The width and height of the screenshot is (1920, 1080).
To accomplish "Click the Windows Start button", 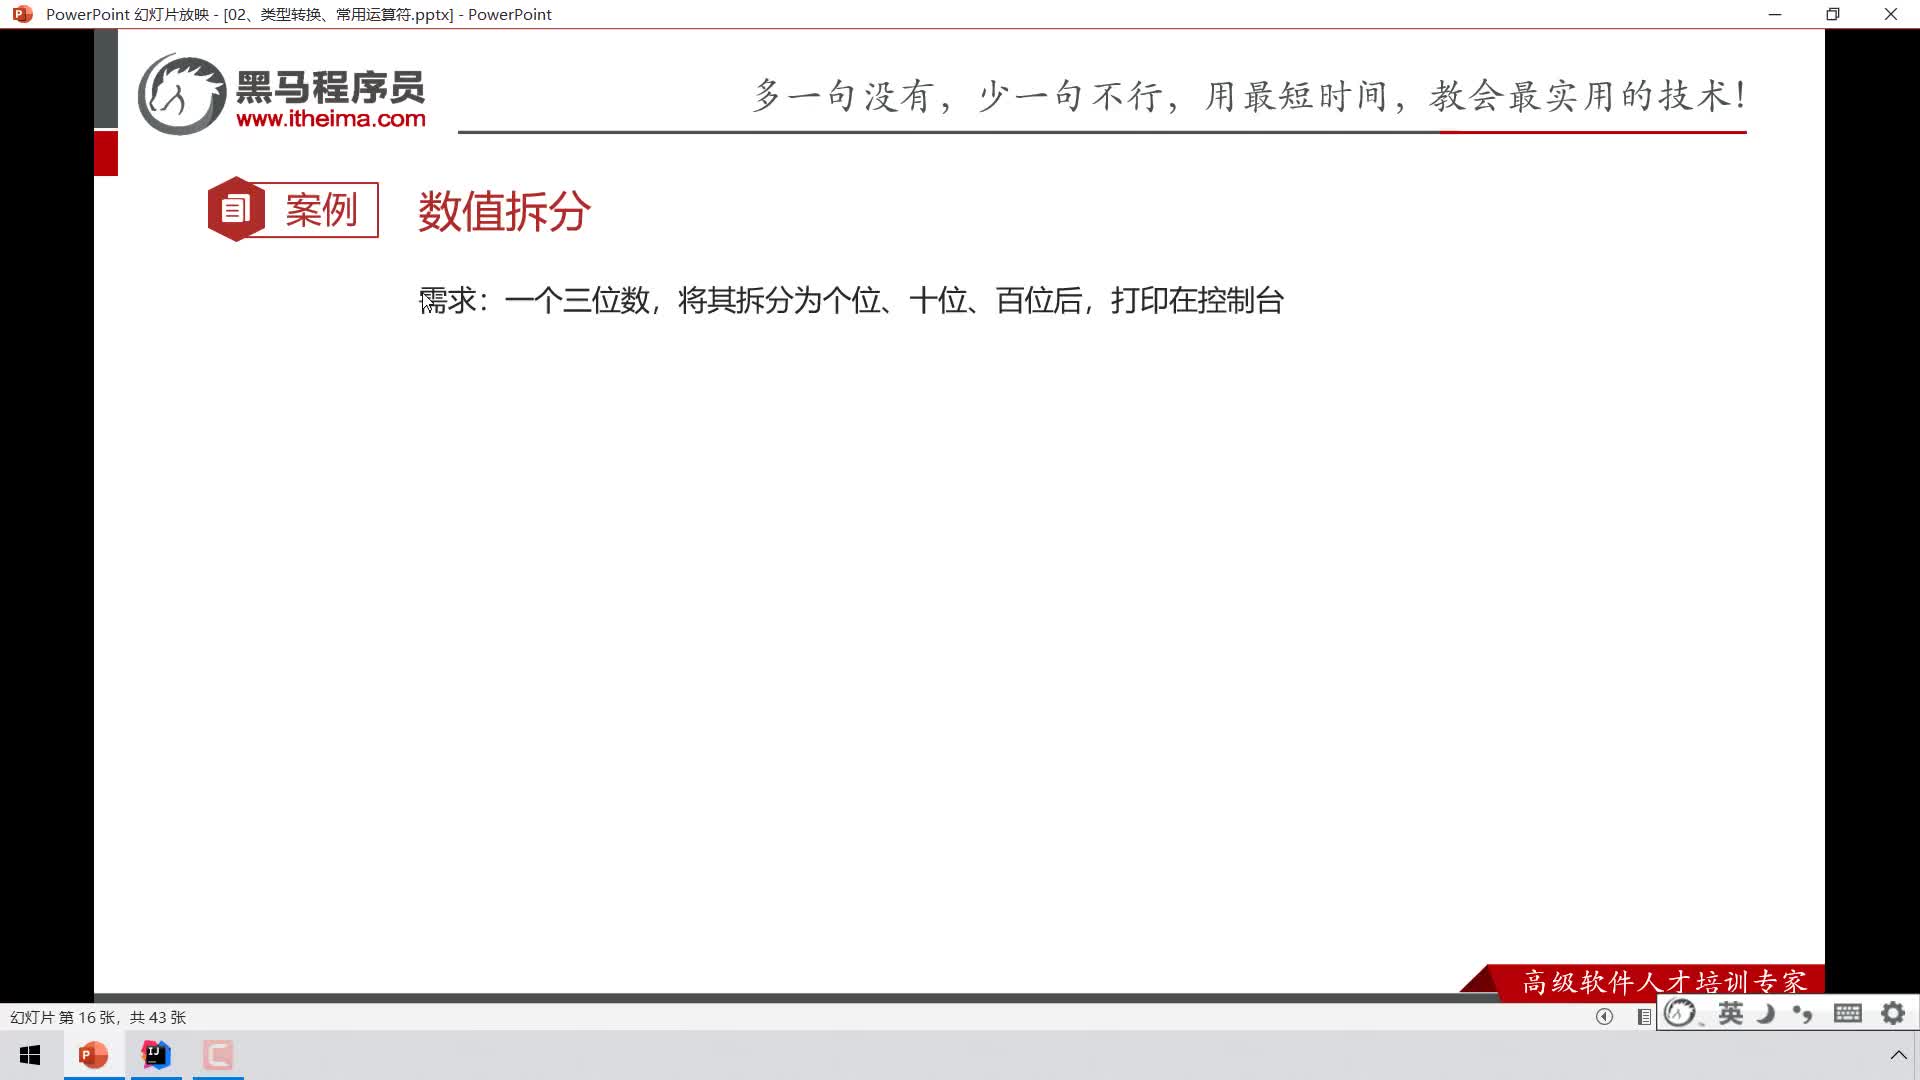I will coord(30,1055).
